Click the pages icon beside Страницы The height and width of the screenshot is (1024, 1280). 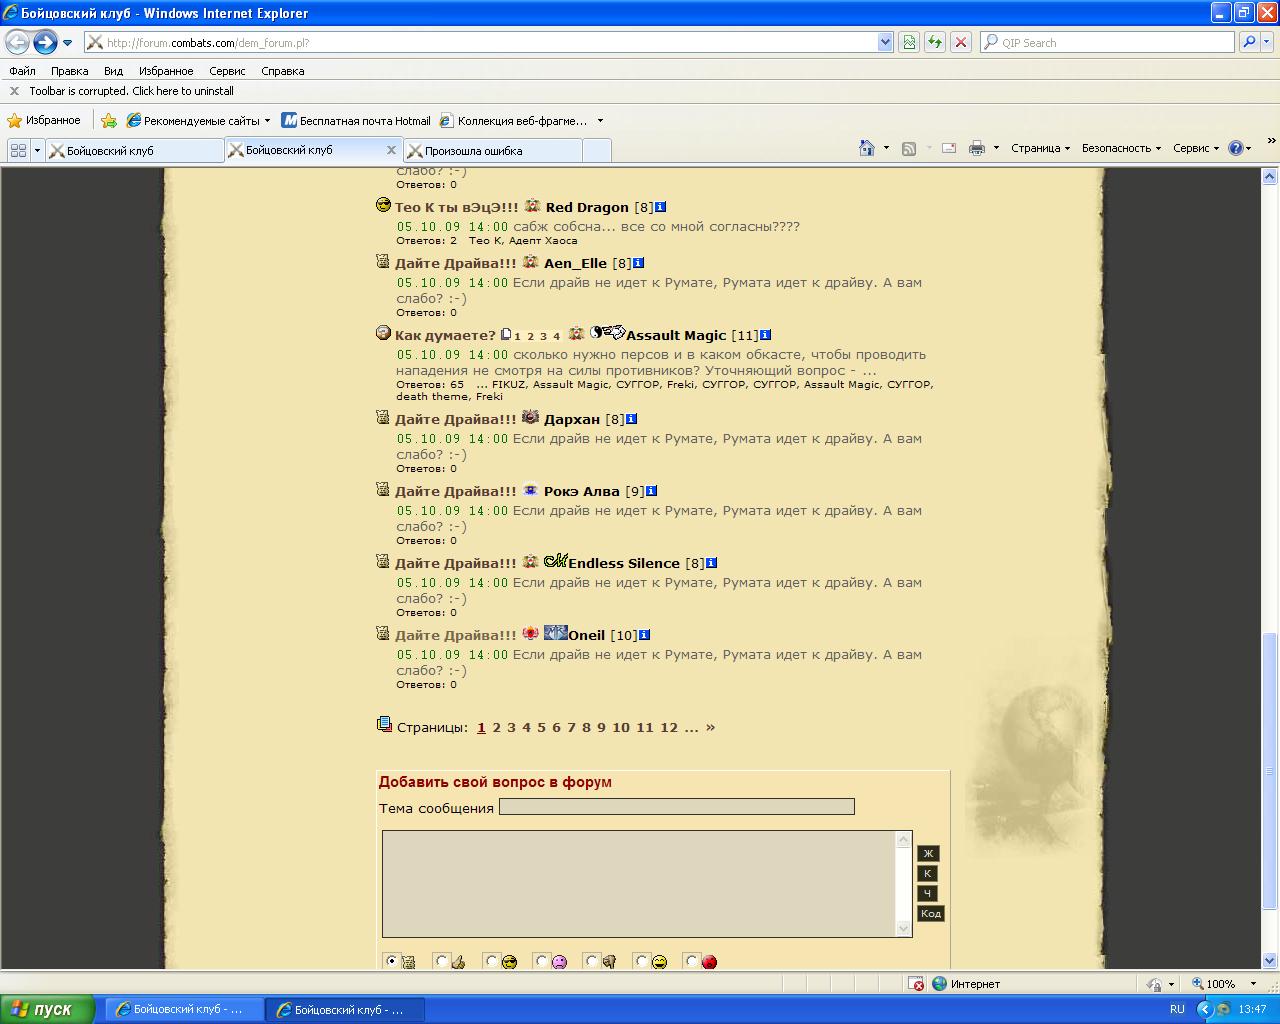pos(384,725)
